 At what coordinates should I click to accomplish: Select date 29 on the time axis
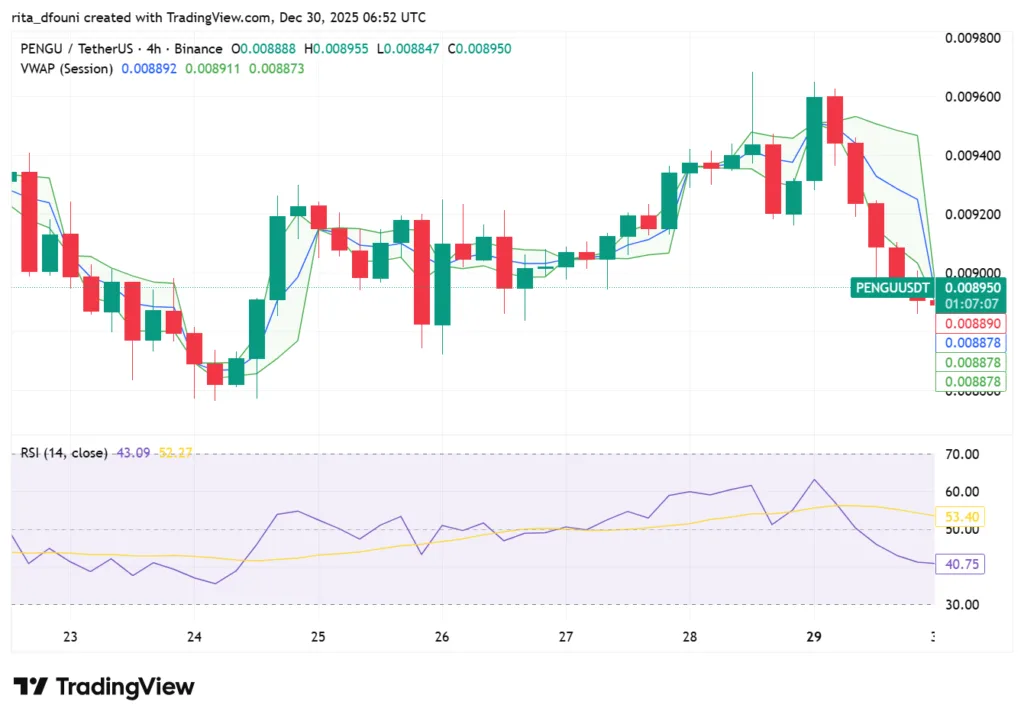(x=812, y=636)
